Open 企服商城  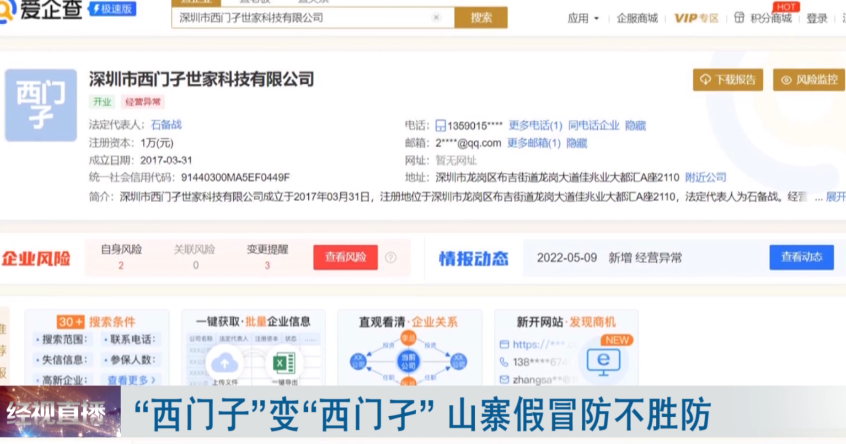click(x=637, y=19)
